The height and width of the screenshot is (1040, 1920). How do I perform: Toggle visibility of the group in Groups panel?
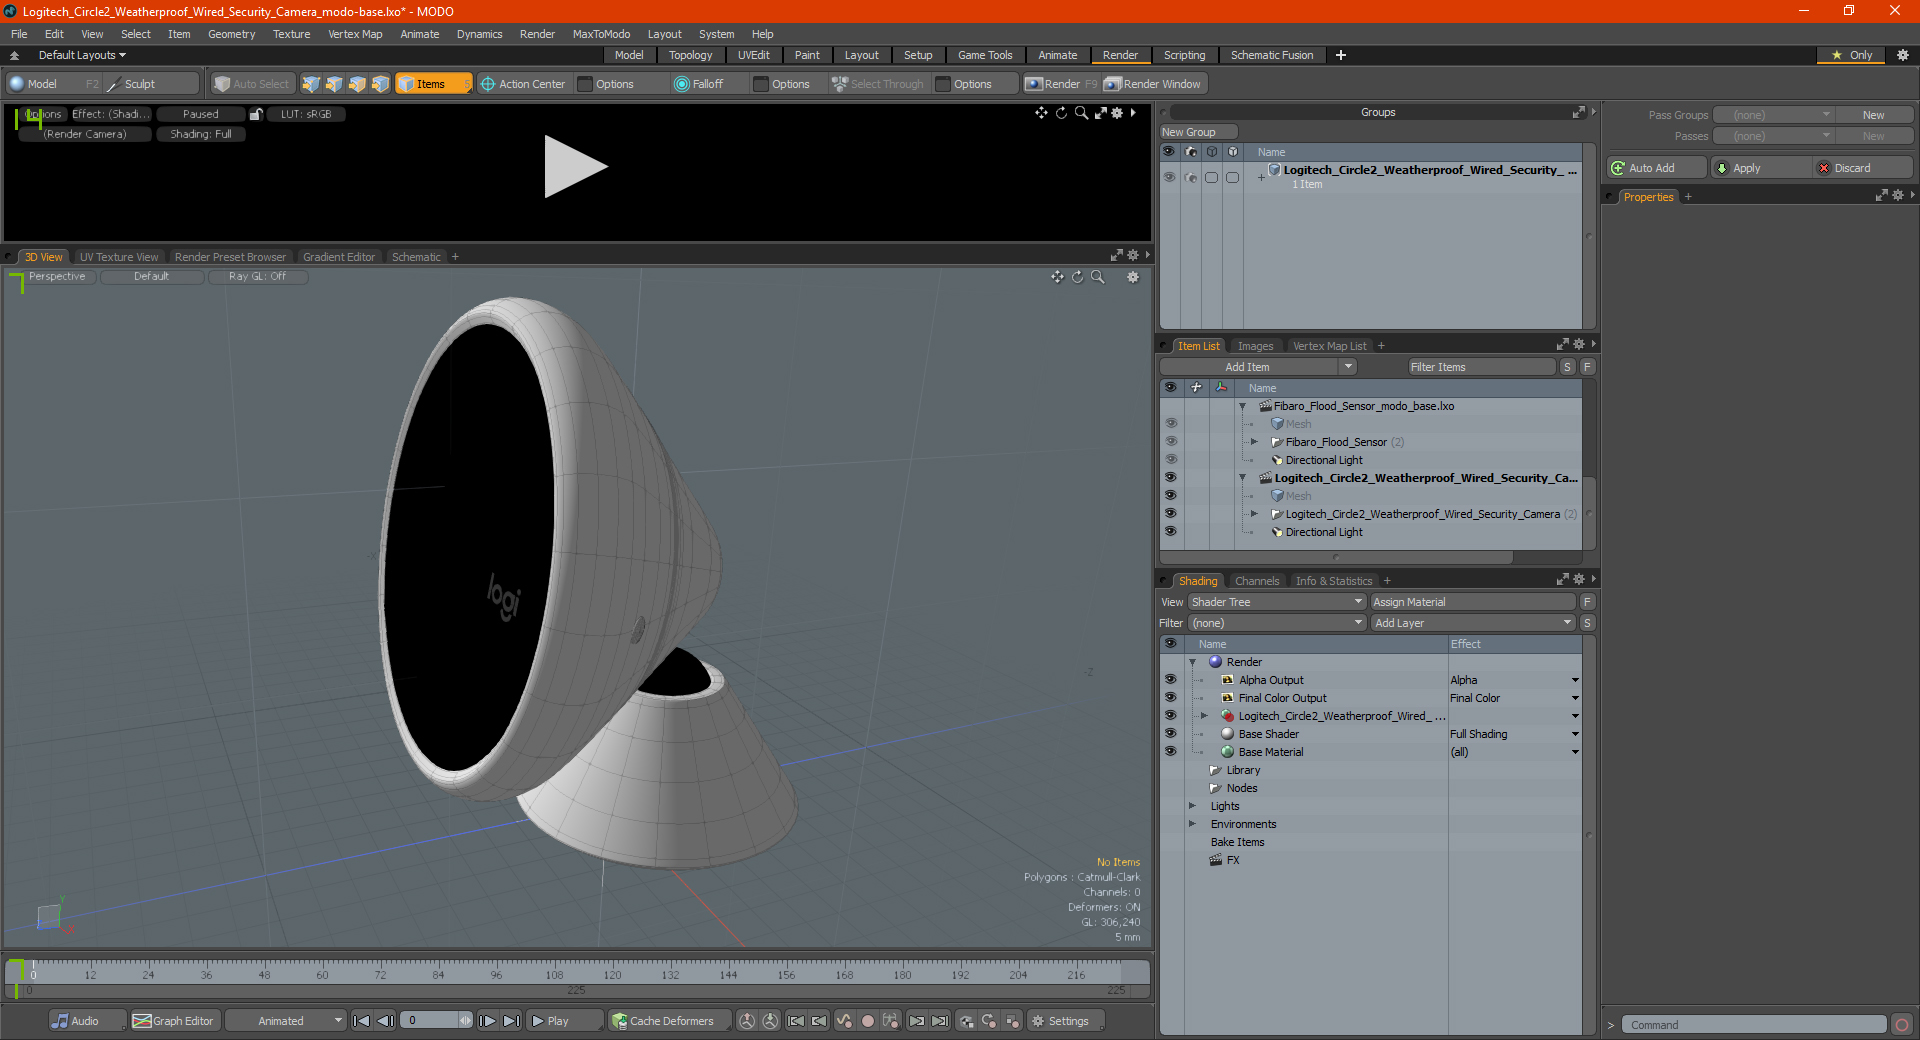point(1168,177)
